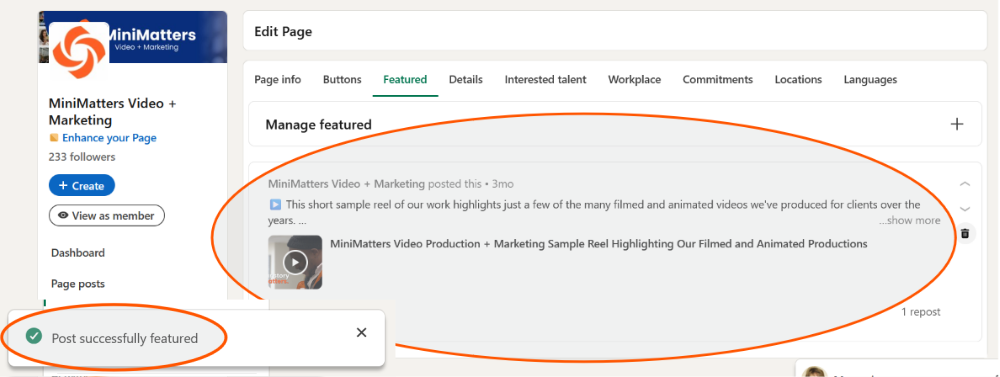
Task: Go to the Interested talent tab
Action: coord(545,80)
